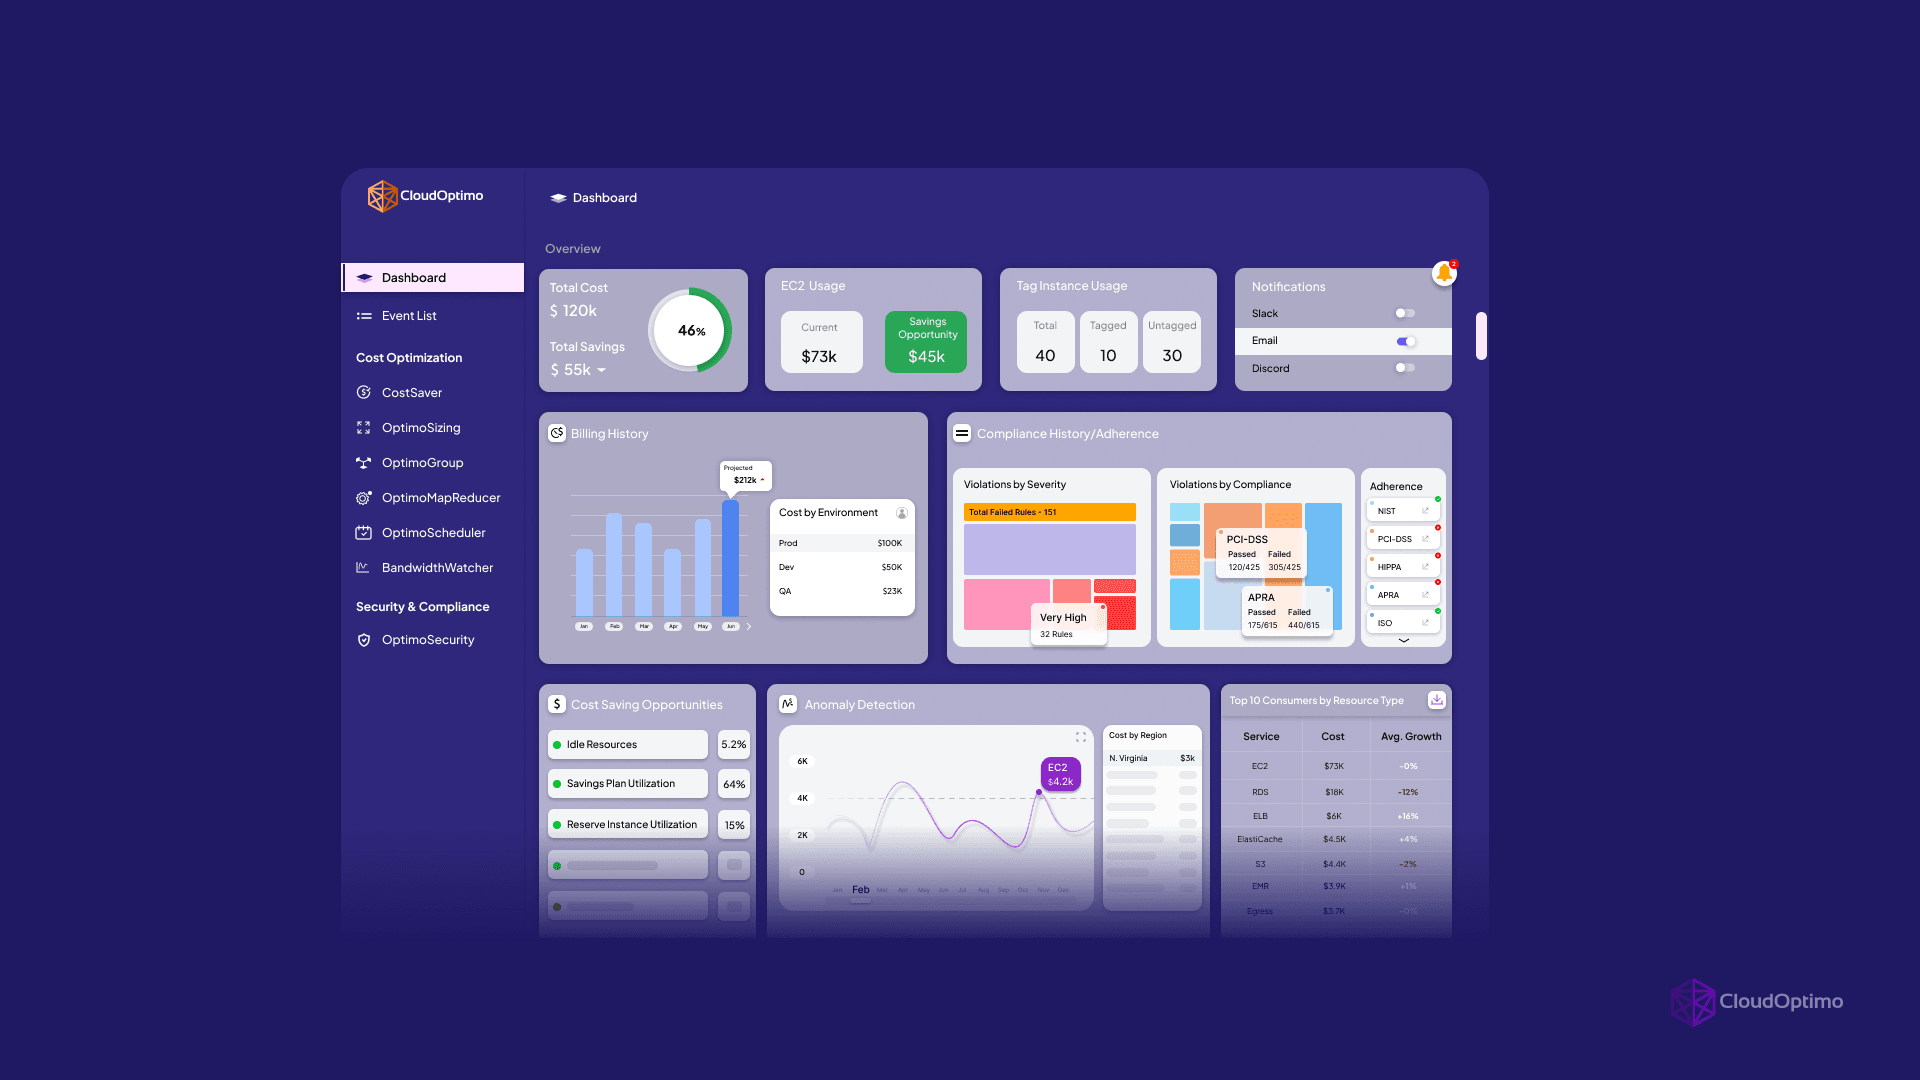Image resolution: width=1920 pixels, height=1080 pixels.
Task: Click BandwidthWatcher sidebar icon
Action: click(364, 567)
